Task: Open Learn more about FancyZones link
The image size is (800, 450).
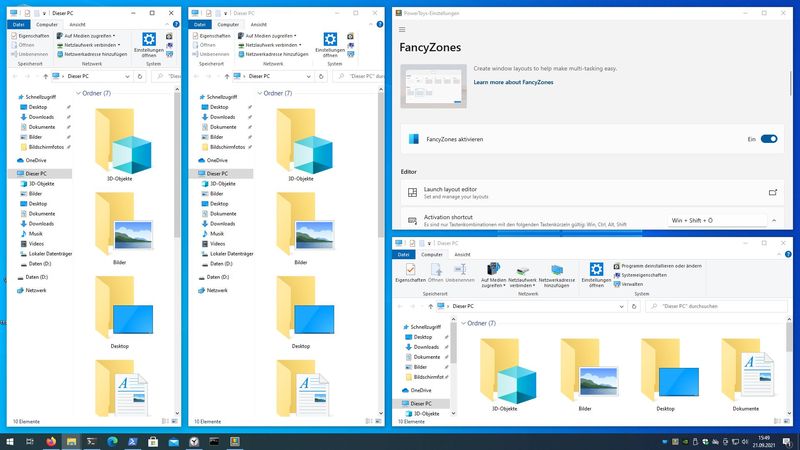Action: (x=513, y=82)
